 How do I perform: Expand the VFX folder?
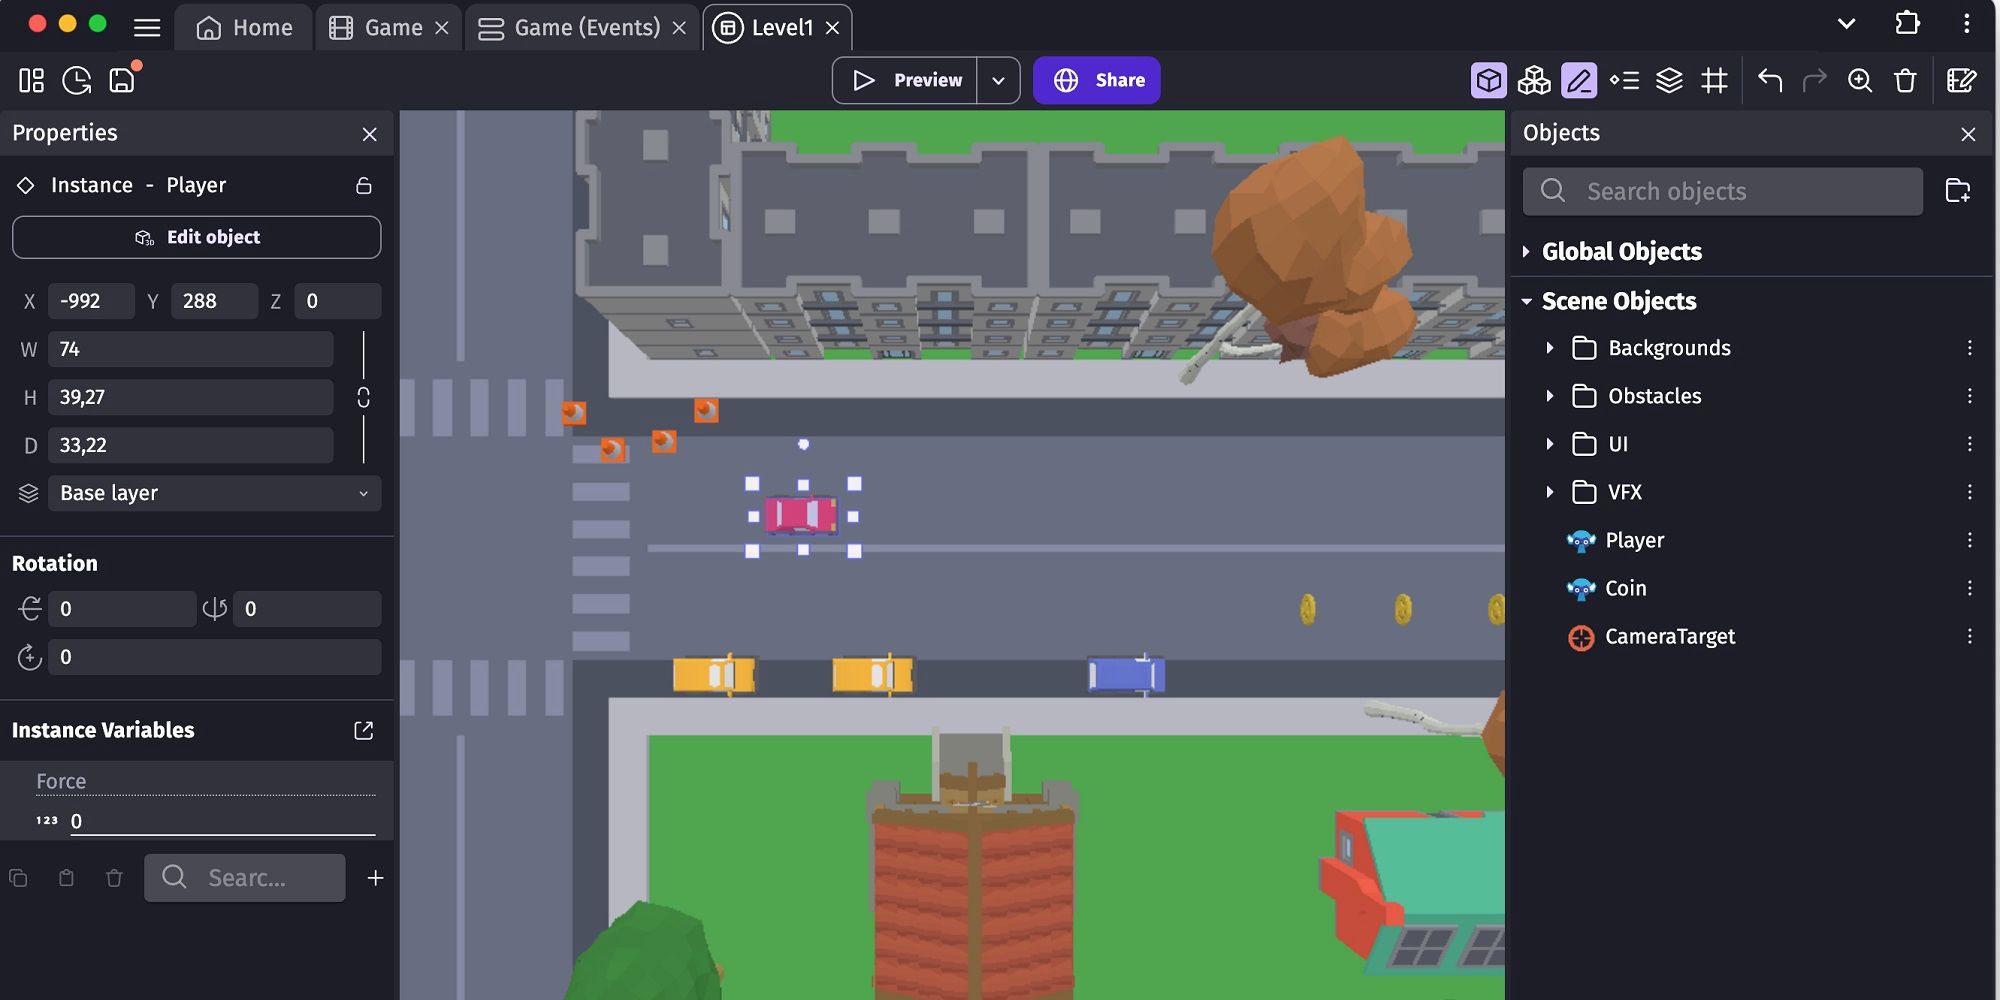tap(1549, 492)
